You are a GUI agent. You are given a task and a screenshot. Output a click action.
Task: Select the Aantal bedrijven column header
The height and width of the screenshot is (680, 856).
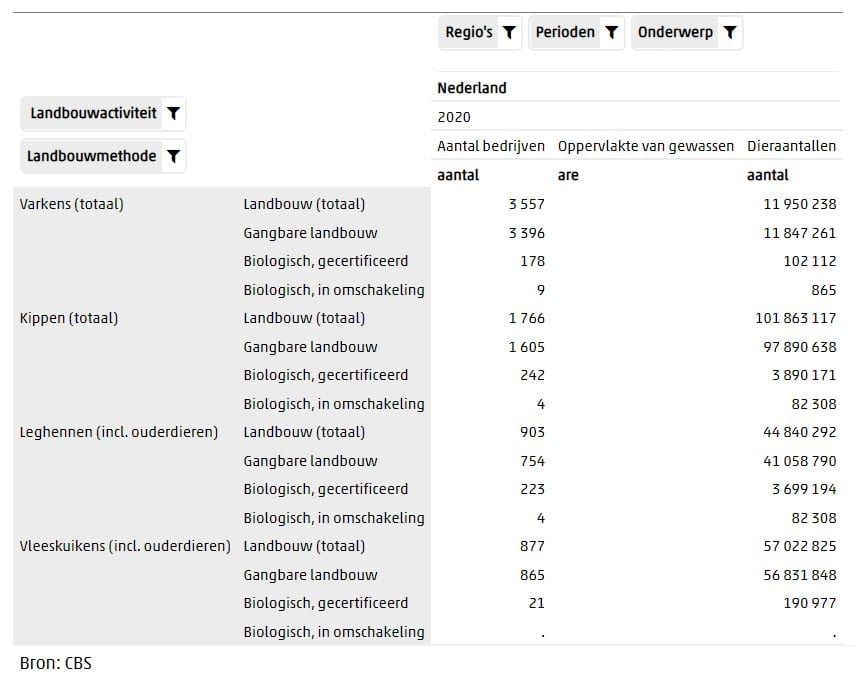pos(491,146)
